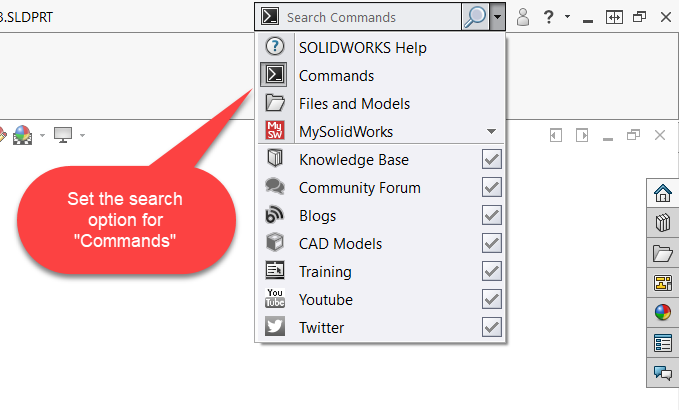
Task: Open the View Palette task pane tab
Action: click(x=661, y=283)
